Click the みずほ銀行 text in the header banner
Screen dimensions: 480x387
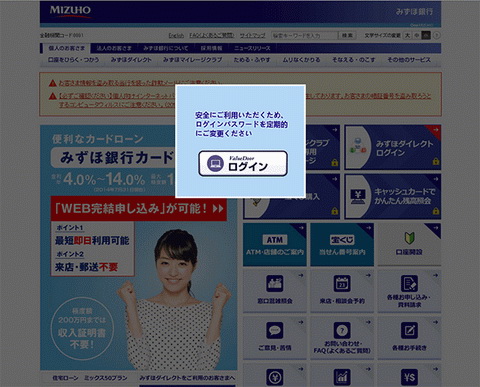coord(414,12)
